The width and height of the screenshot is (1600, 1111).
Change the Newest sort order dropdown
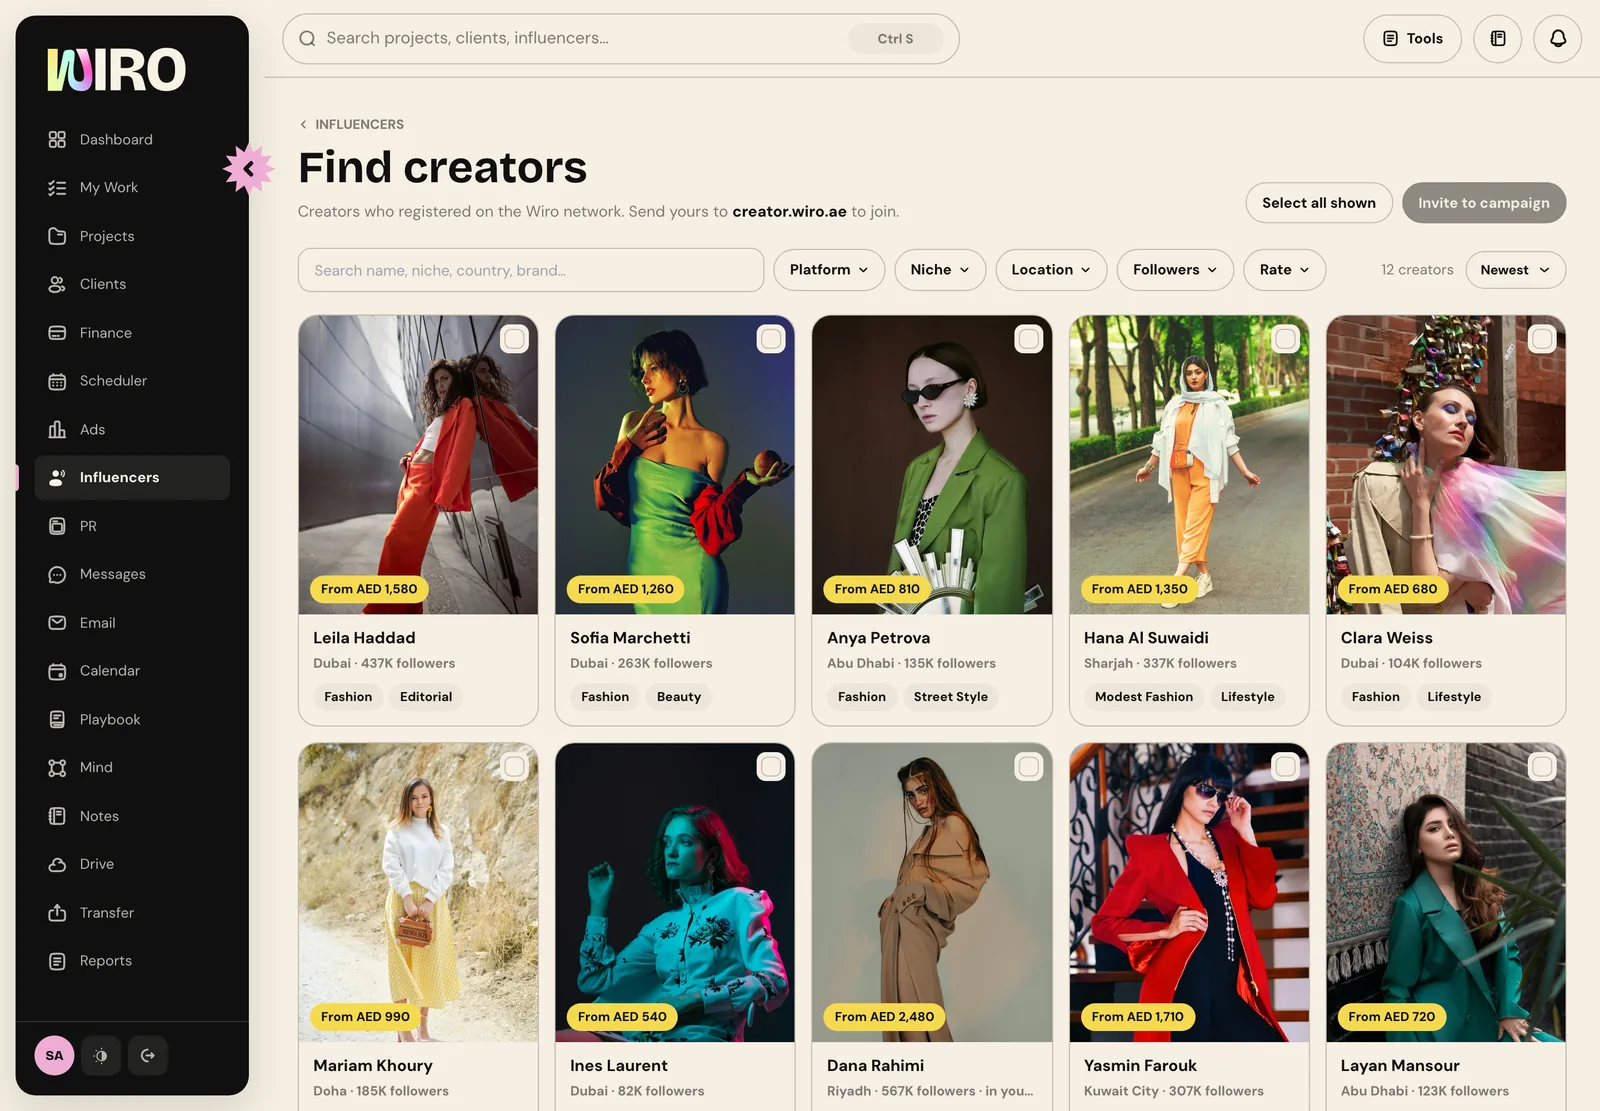point(1516,270)
